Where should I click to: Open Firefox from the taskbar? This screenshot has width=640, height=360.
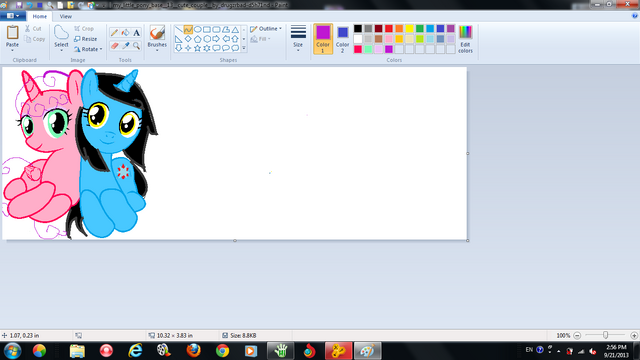[x=193, y=350]
